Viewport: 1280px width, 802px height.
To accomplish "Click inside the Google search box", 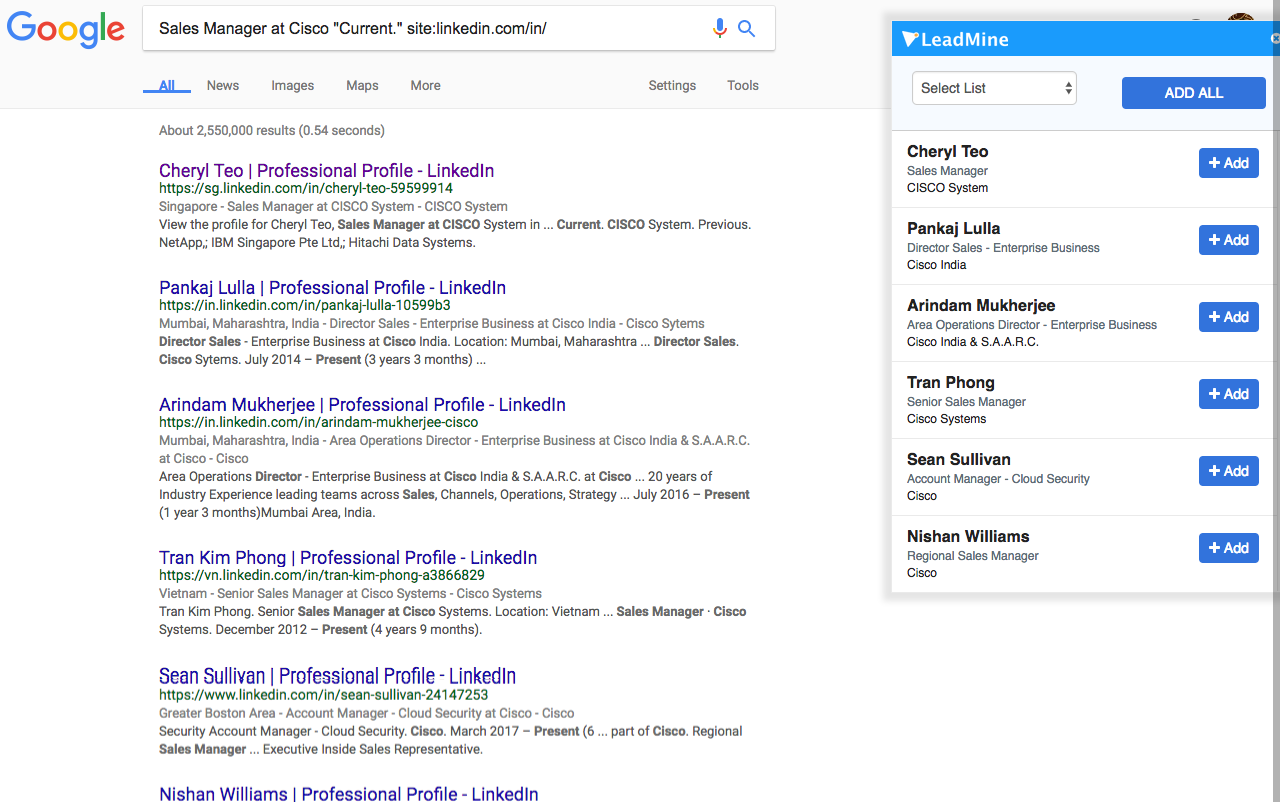I will [420, 29].
